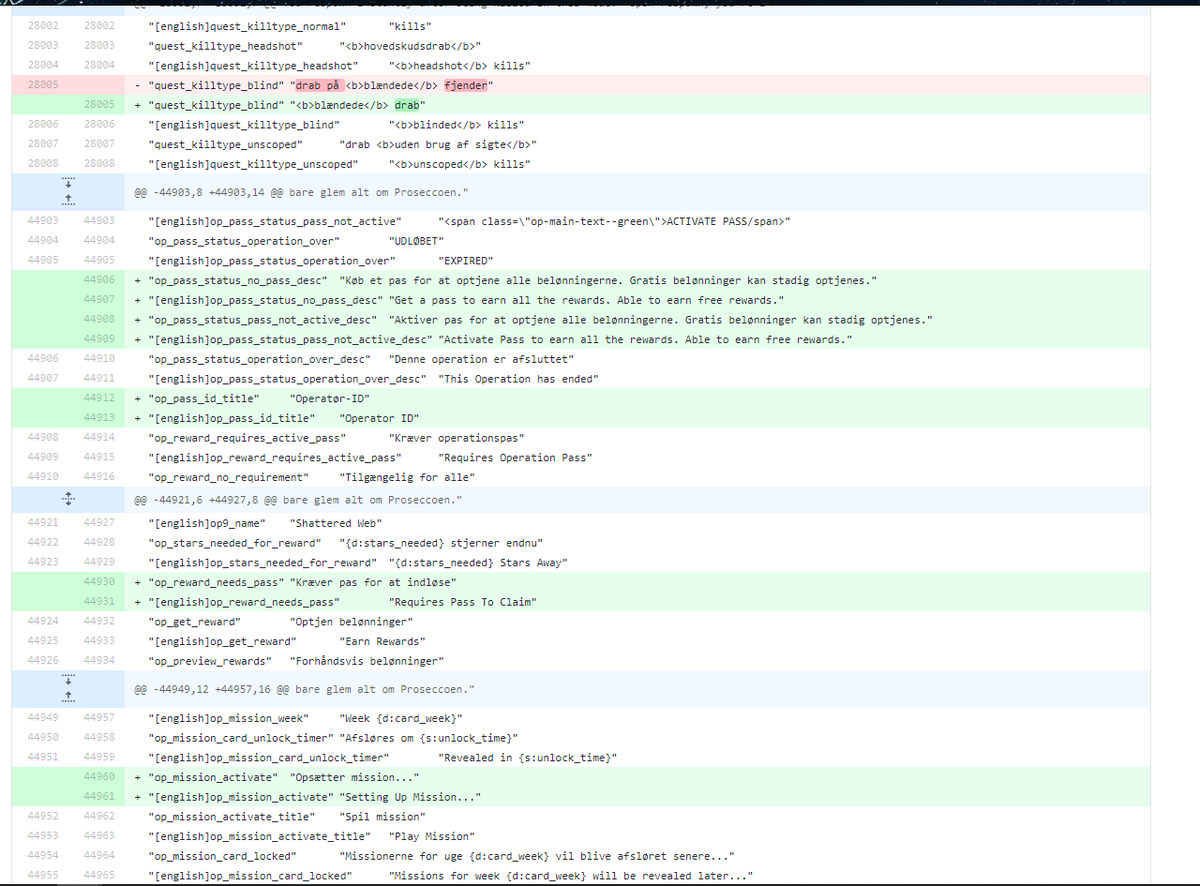Click line number 28005 on the removed line
Viewport: 1200px width, 886px height.
(x=43, y=85)
